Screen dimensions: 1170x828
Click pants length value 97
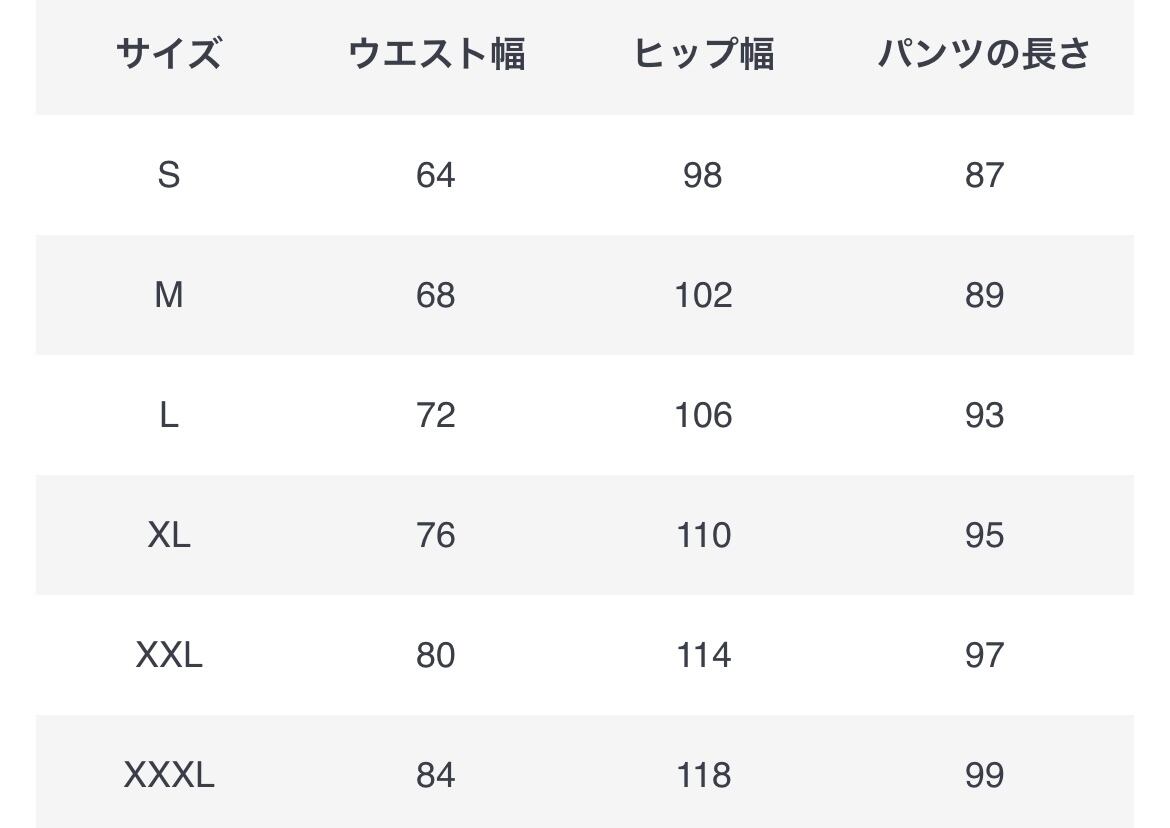(984, 655)
